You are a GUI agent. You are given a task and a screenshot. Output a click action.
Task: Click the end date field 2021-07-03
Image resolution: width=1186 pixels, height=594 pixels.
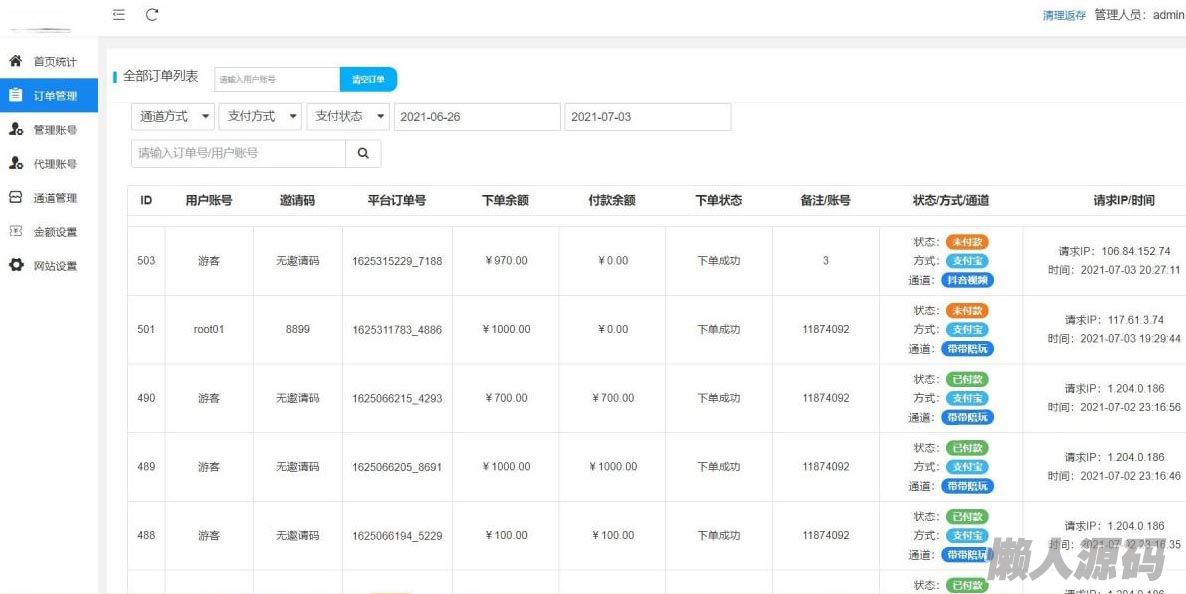pyautogui.click(x=647, y=117)
